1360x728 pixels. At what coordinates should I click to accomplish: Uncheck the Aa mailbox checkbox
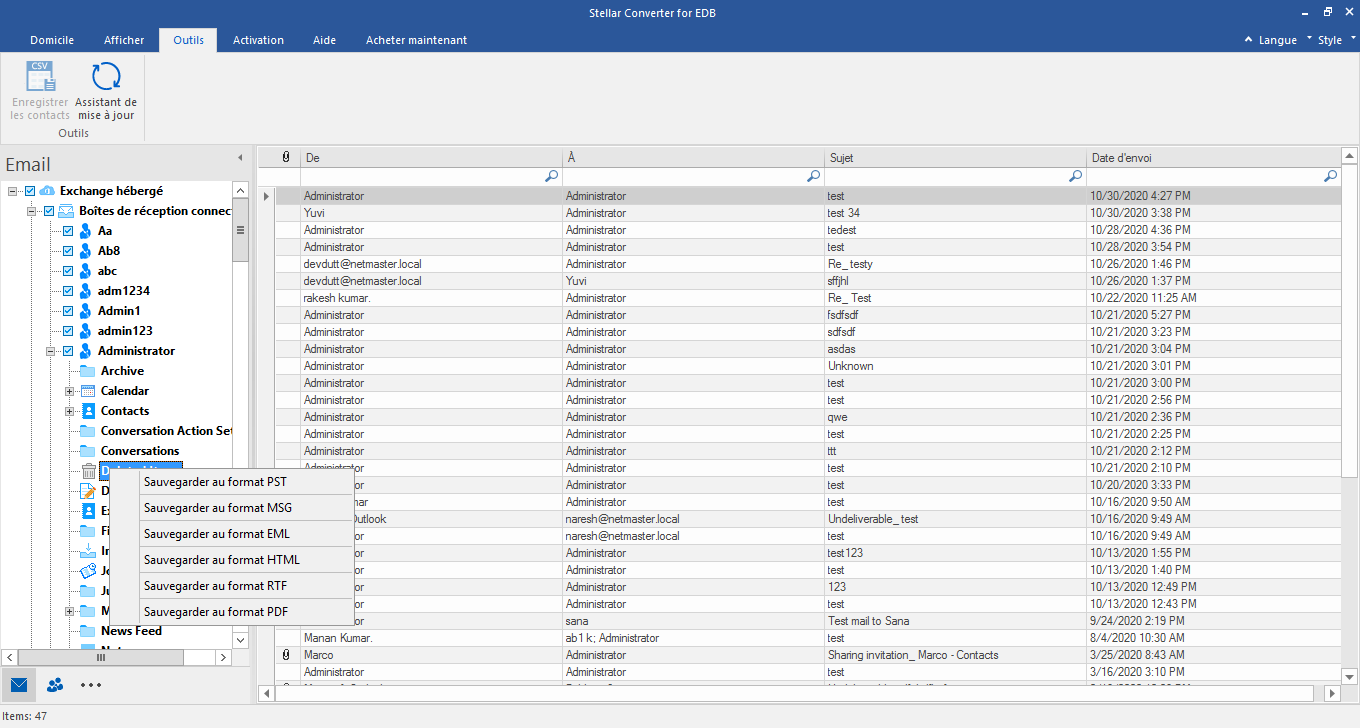click(68, 231)
